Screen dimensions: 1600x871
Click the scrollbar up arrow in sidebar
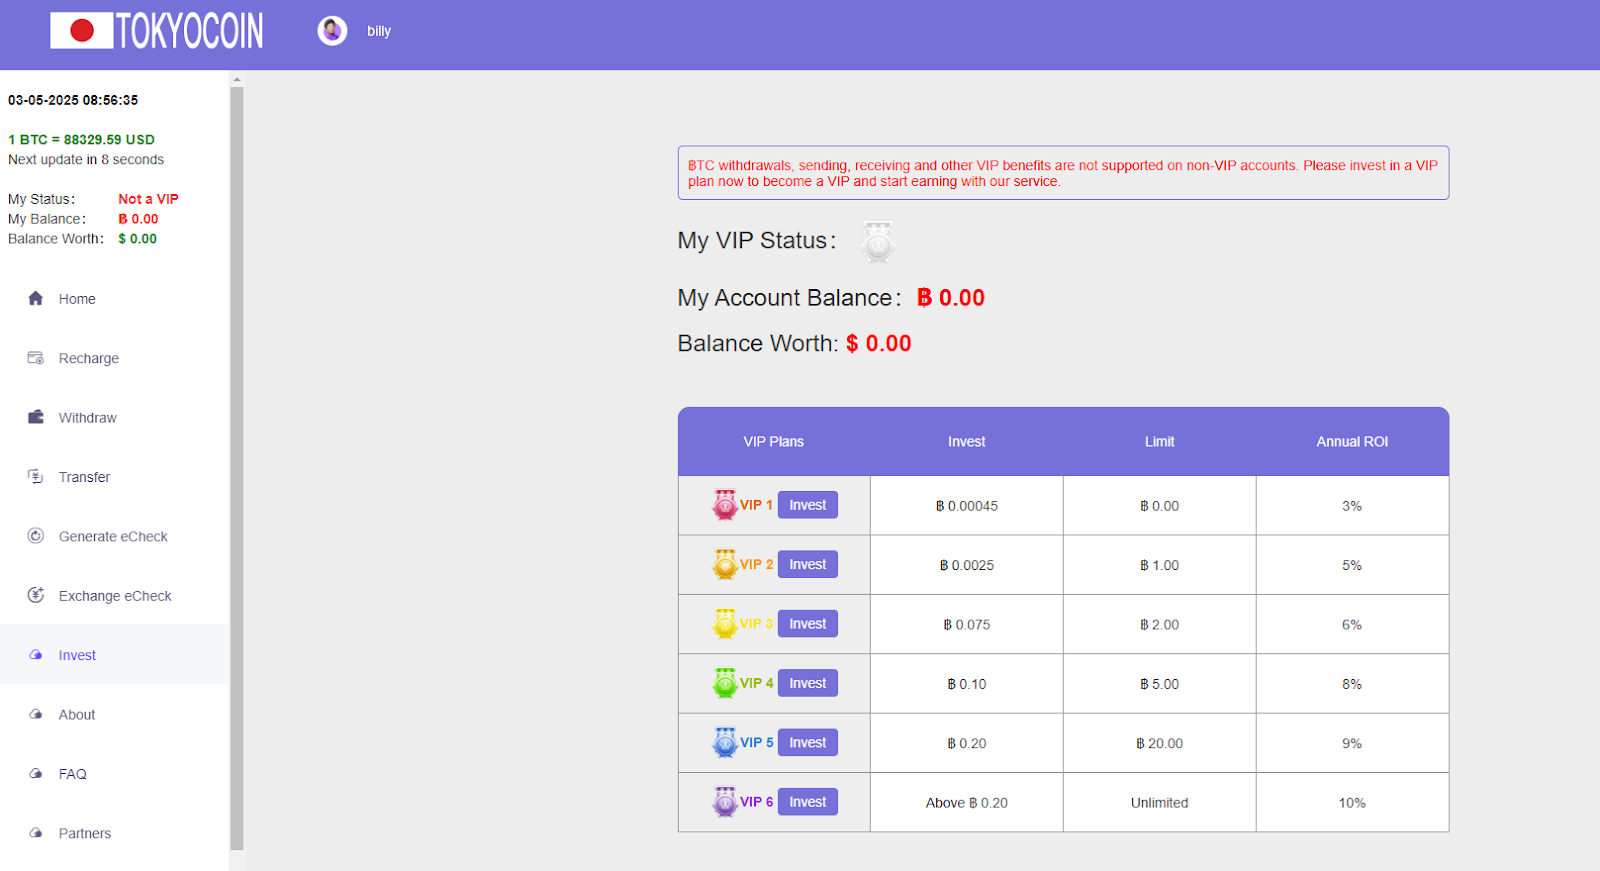(x=237, y=78)
